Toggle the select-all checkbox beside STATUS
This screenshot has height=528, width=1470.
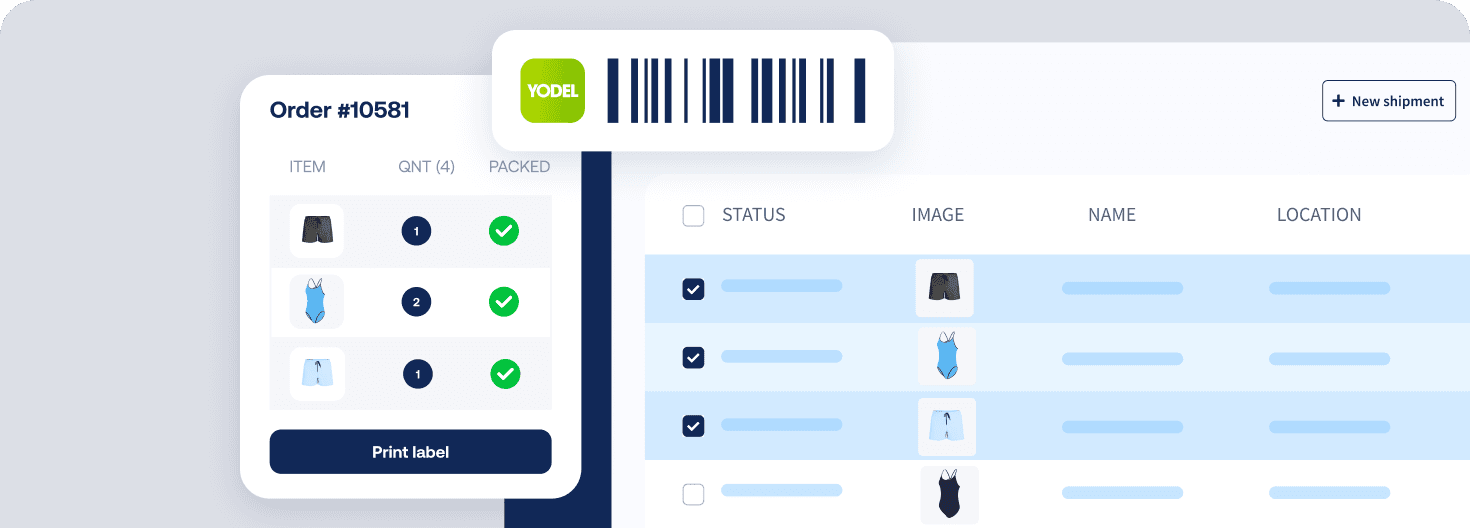[693, 215]
